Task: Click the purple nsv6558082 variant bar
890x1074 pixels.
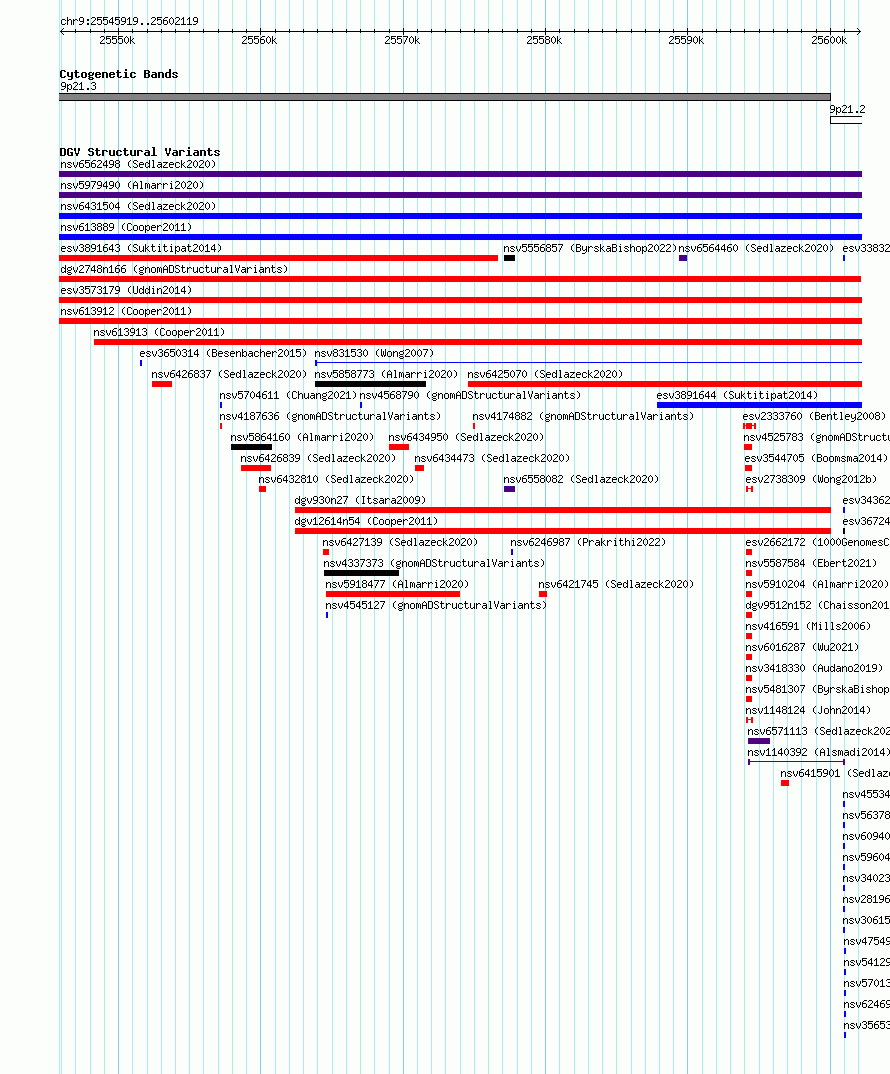Action: [x=509, y=489]
